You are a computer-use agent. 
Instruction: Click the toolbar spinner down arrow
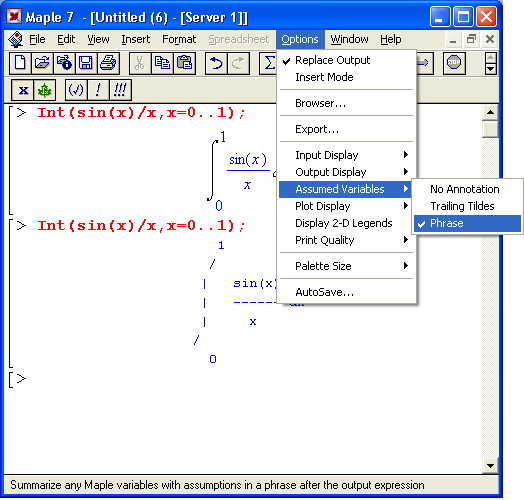(x=490, y=69)
